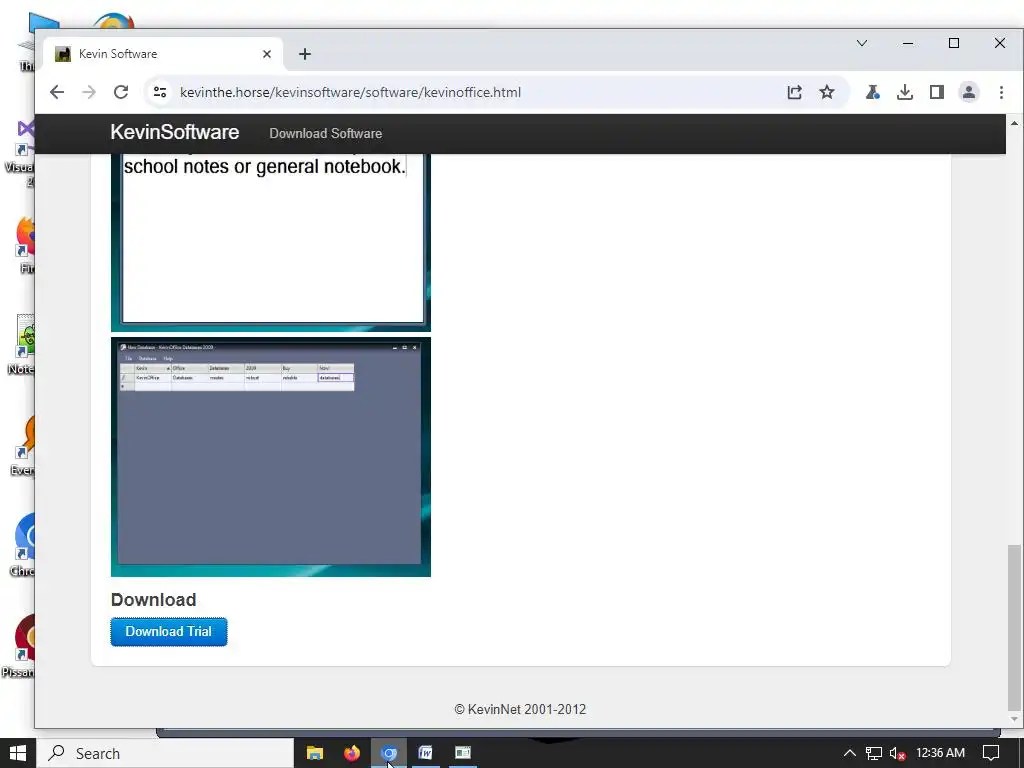Open File Explorer from taskbar

(315, 753)
